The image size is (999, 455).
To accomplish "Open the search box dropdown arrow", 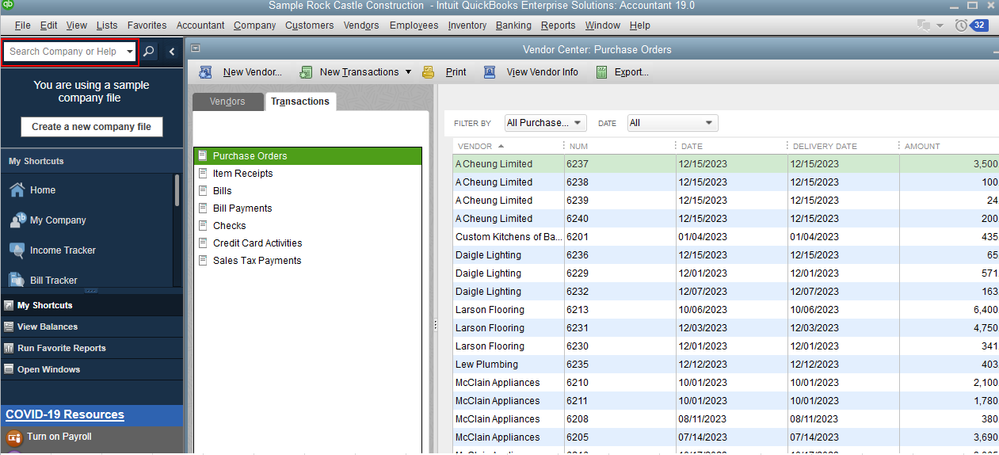I will click(129, 52).
